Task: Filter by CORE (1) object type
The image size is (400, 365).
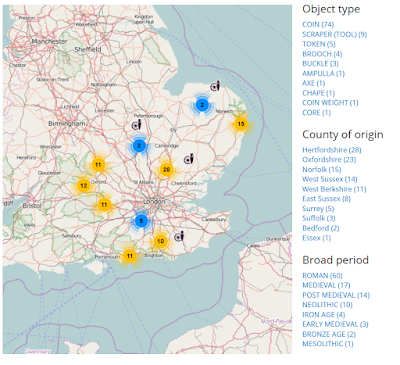Action: [316, 113]
